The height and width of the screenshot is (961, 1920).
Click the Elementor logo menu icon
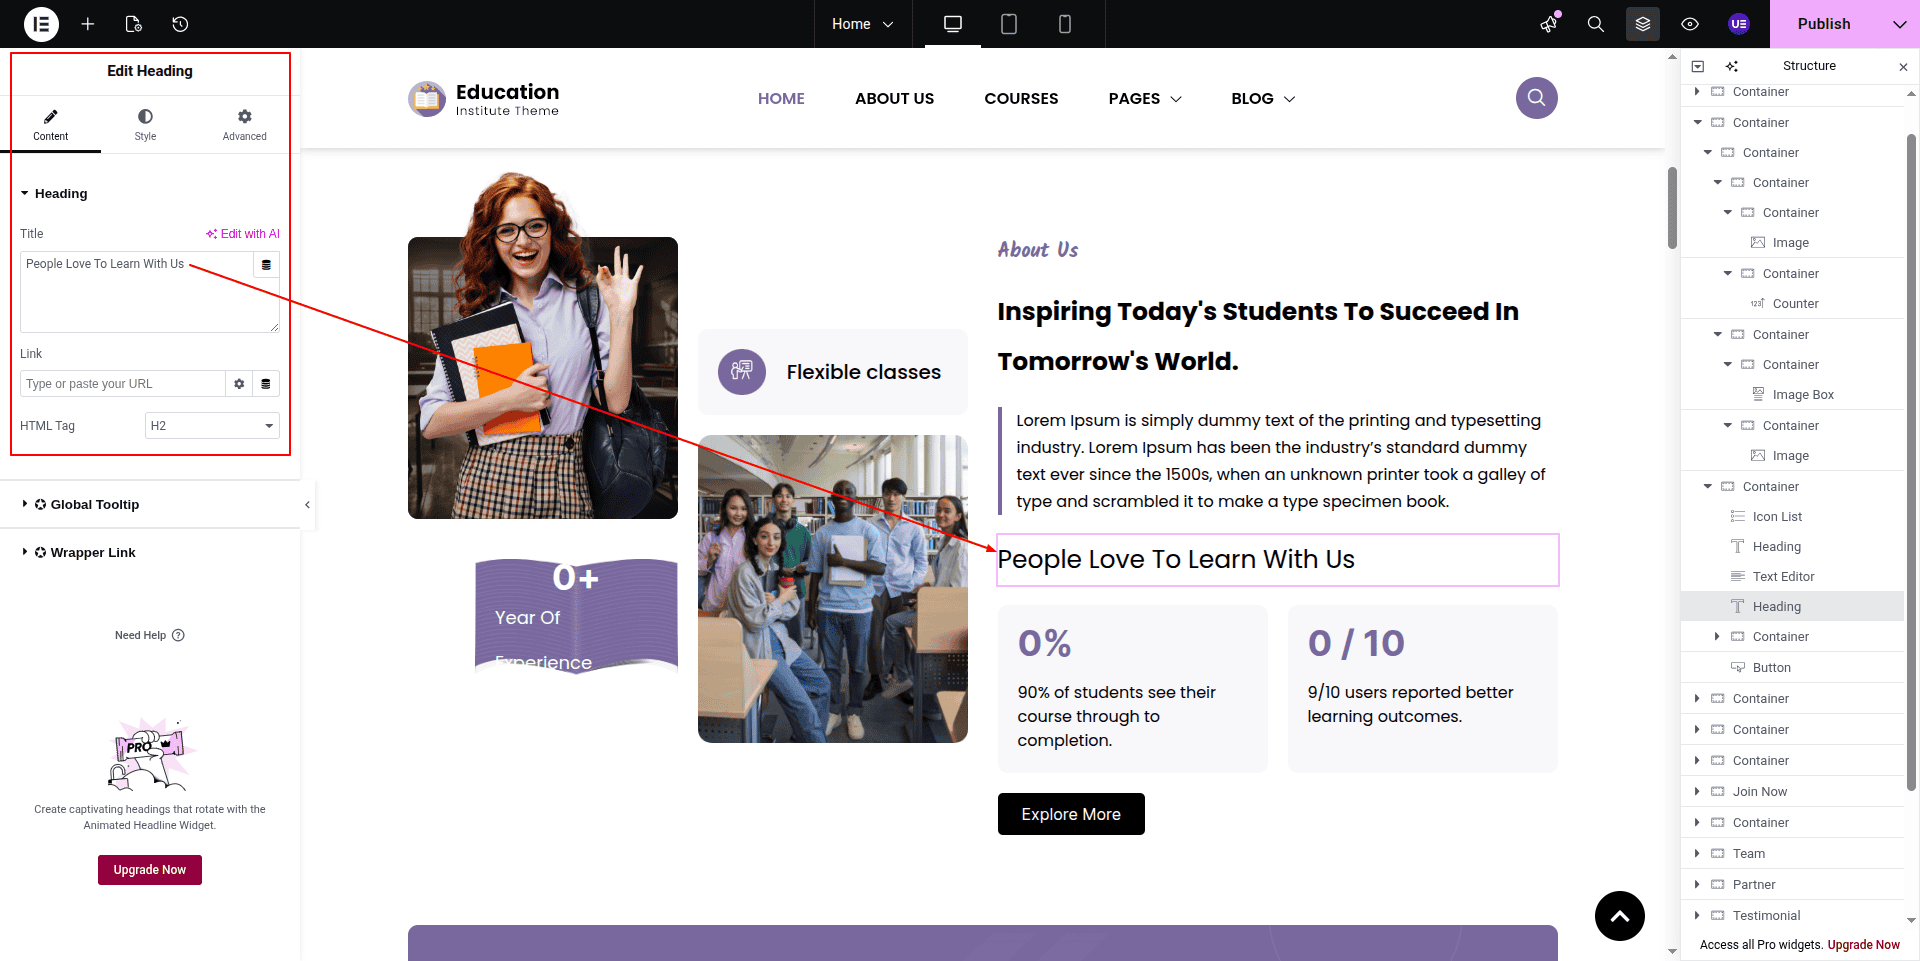tap(41, 24)
